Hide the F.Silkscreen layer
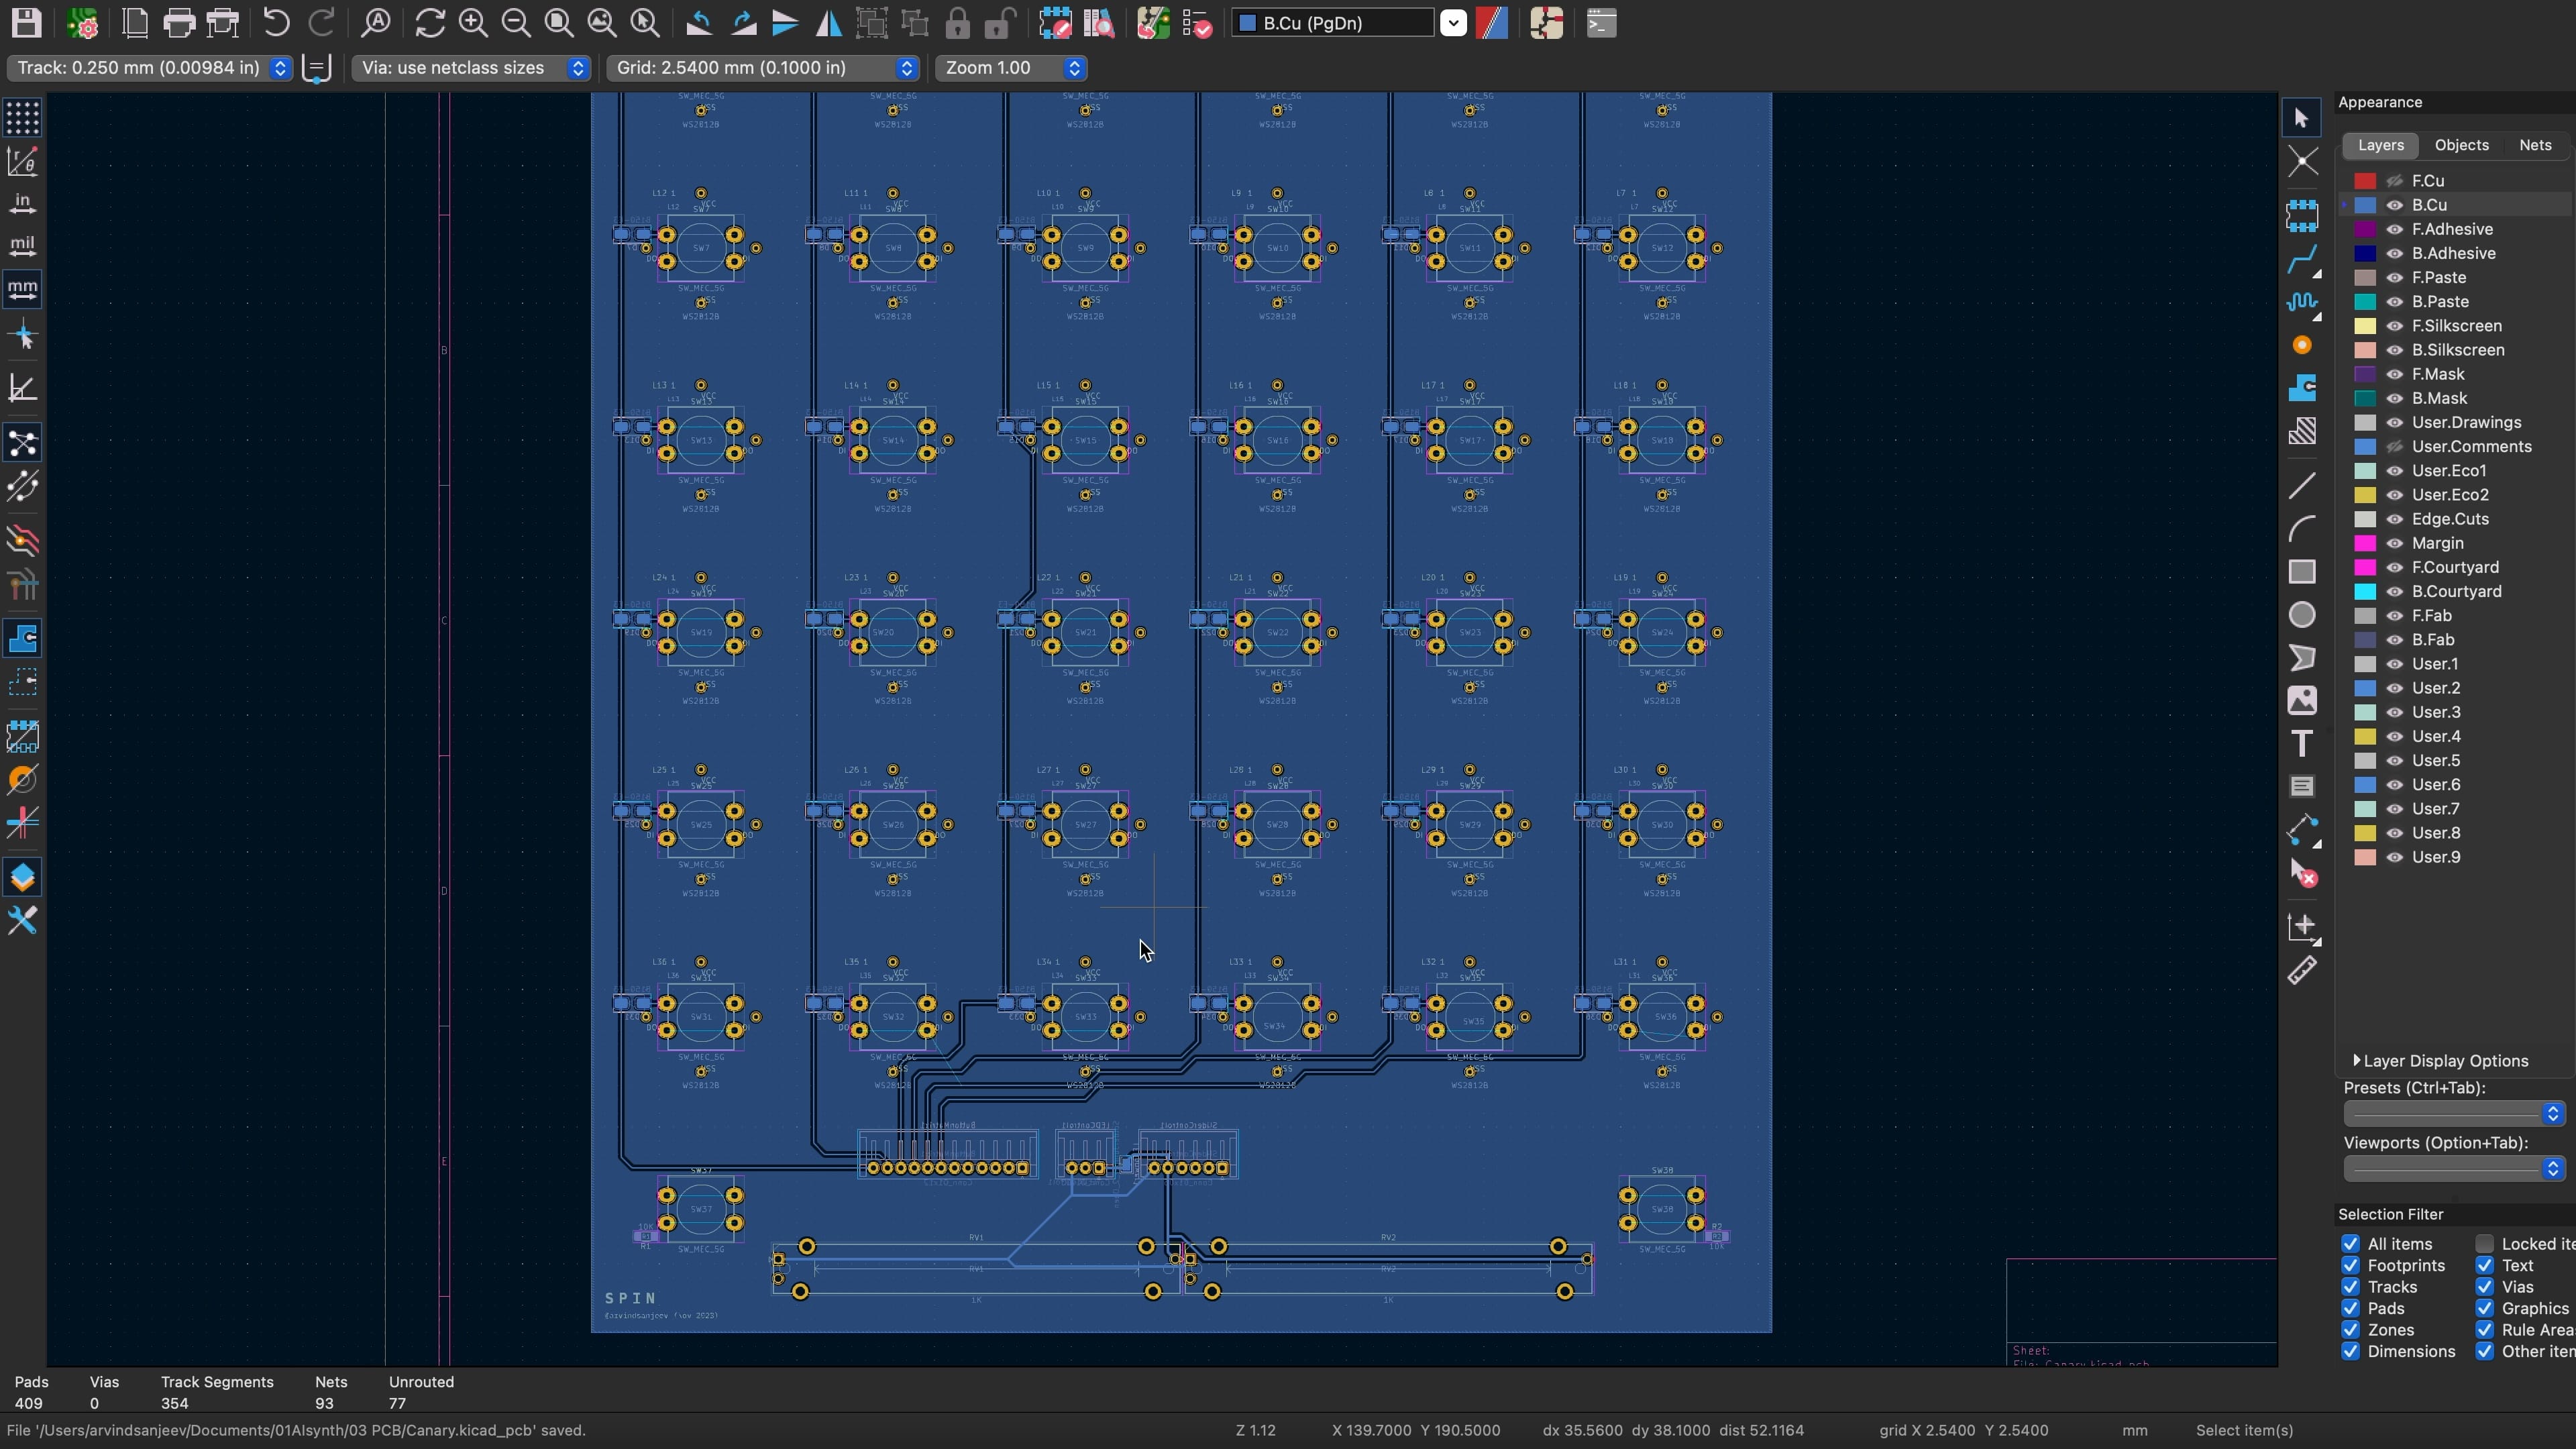Image resolution: width=2576 pixels, height=1449 pixels. (x=2395, y=326)
